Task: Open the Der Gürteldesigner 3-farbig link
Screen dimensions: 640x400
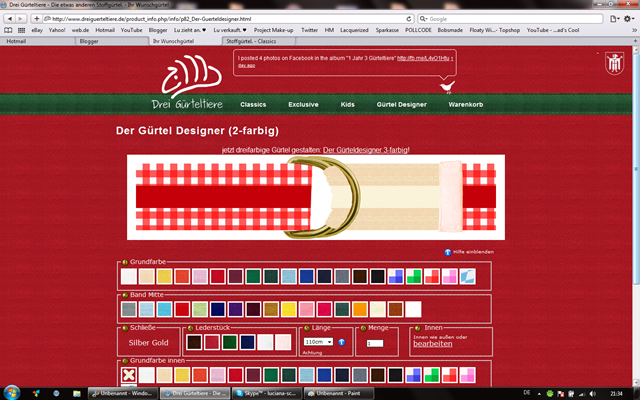Action: [366, 150]
